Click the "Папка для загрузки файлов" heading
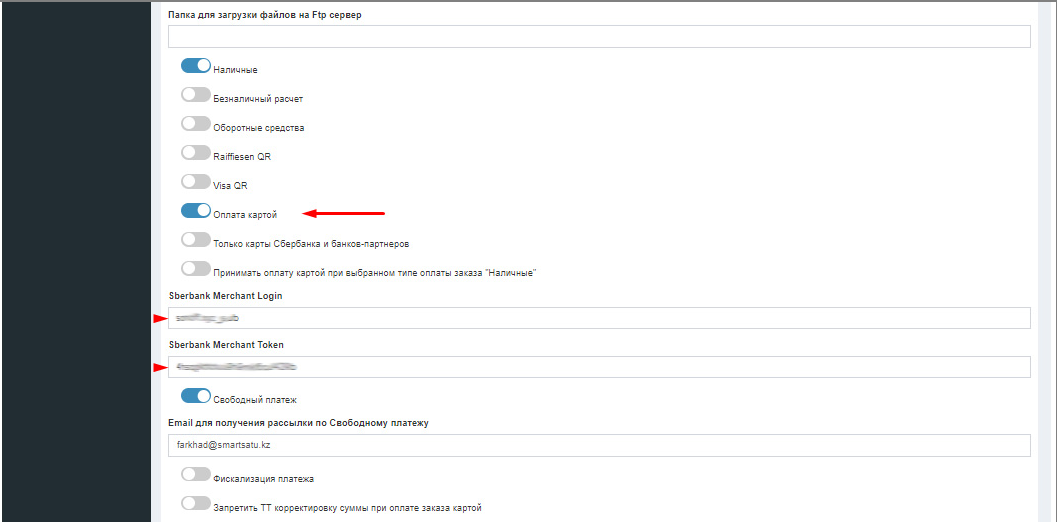This screenshot has width=1057, height=522. click(264, 14)
